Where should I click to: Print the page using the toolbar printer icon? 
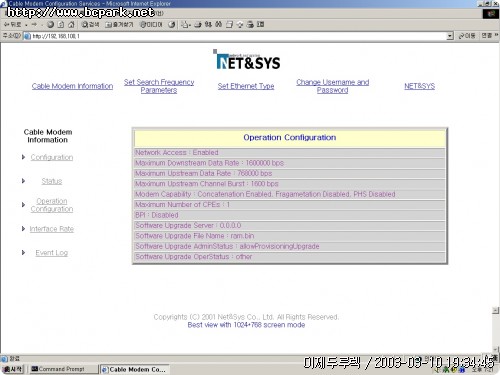[198, 25]
